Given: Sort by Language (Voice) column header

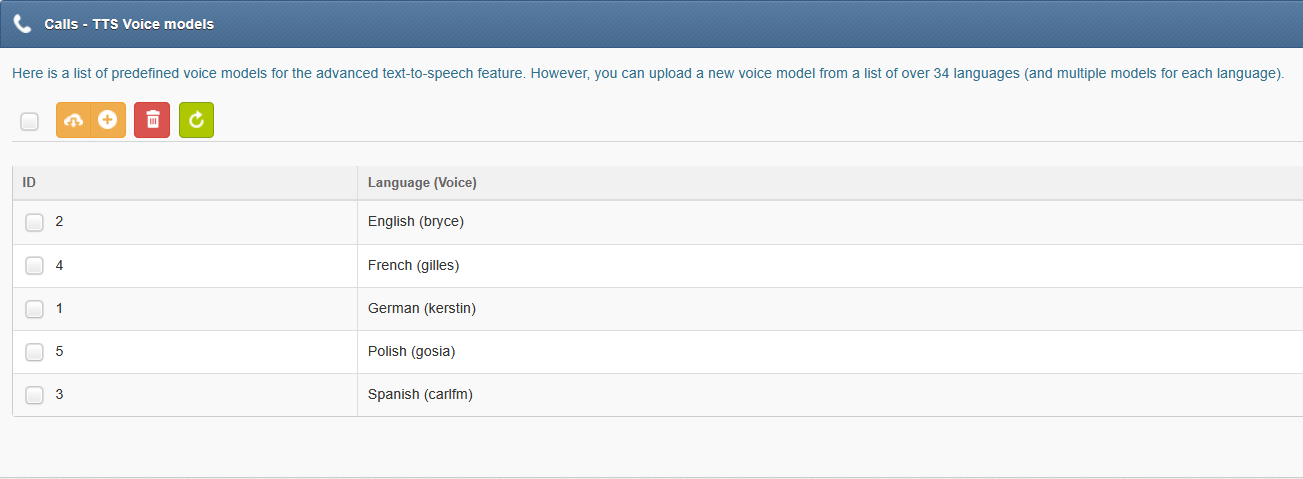Looking at the screenshot, I should point(830,183).
